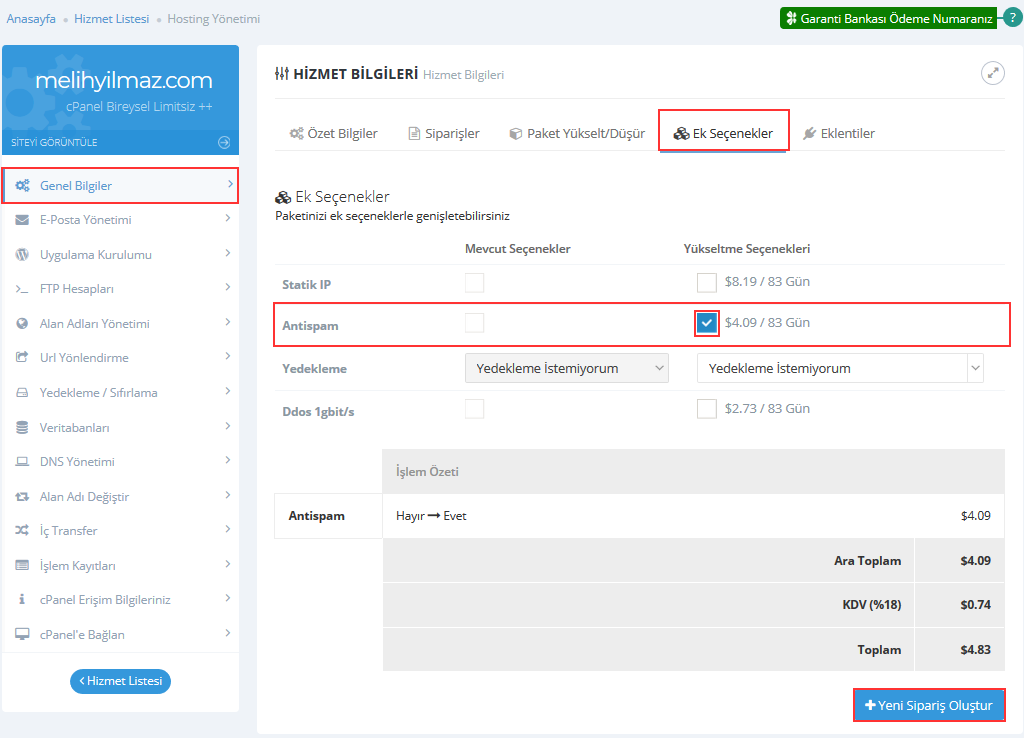This screenshot has height=738, width=1024.
Task: Check the Ddos 1gbit/s upgrade checkbox
Action: coord(707,408)
